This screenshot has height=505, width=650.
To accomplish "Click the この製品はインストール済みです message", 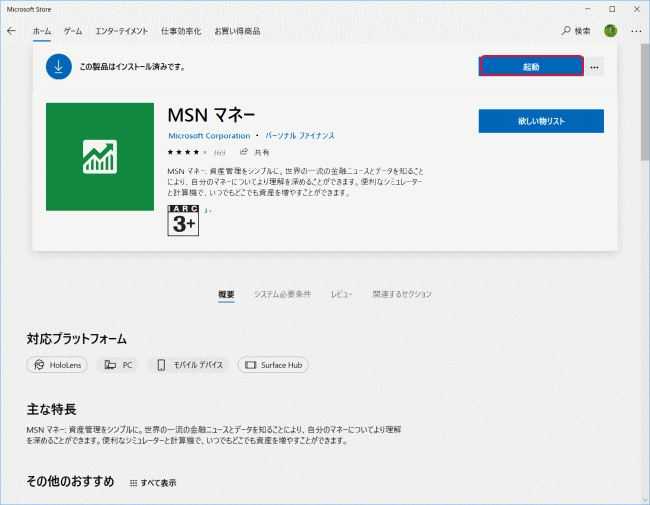I will tap(132, 66).
